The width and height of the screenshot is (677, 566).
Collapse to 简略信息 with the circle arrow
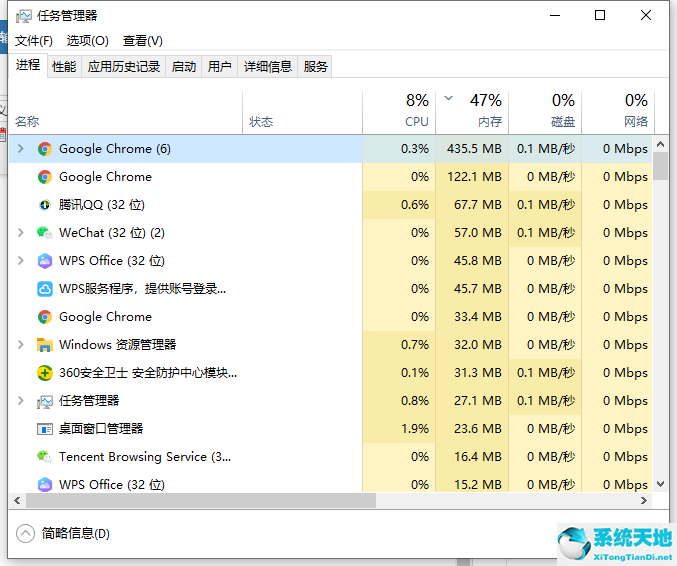tap(25, 534)
